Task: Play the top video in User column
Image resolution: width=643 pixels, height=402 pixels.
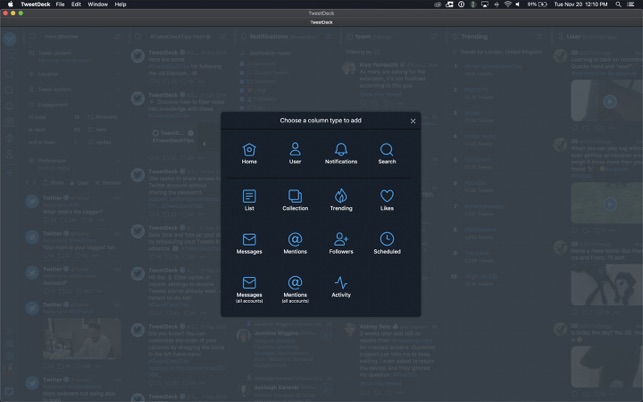Action: [x=610, y=101]
